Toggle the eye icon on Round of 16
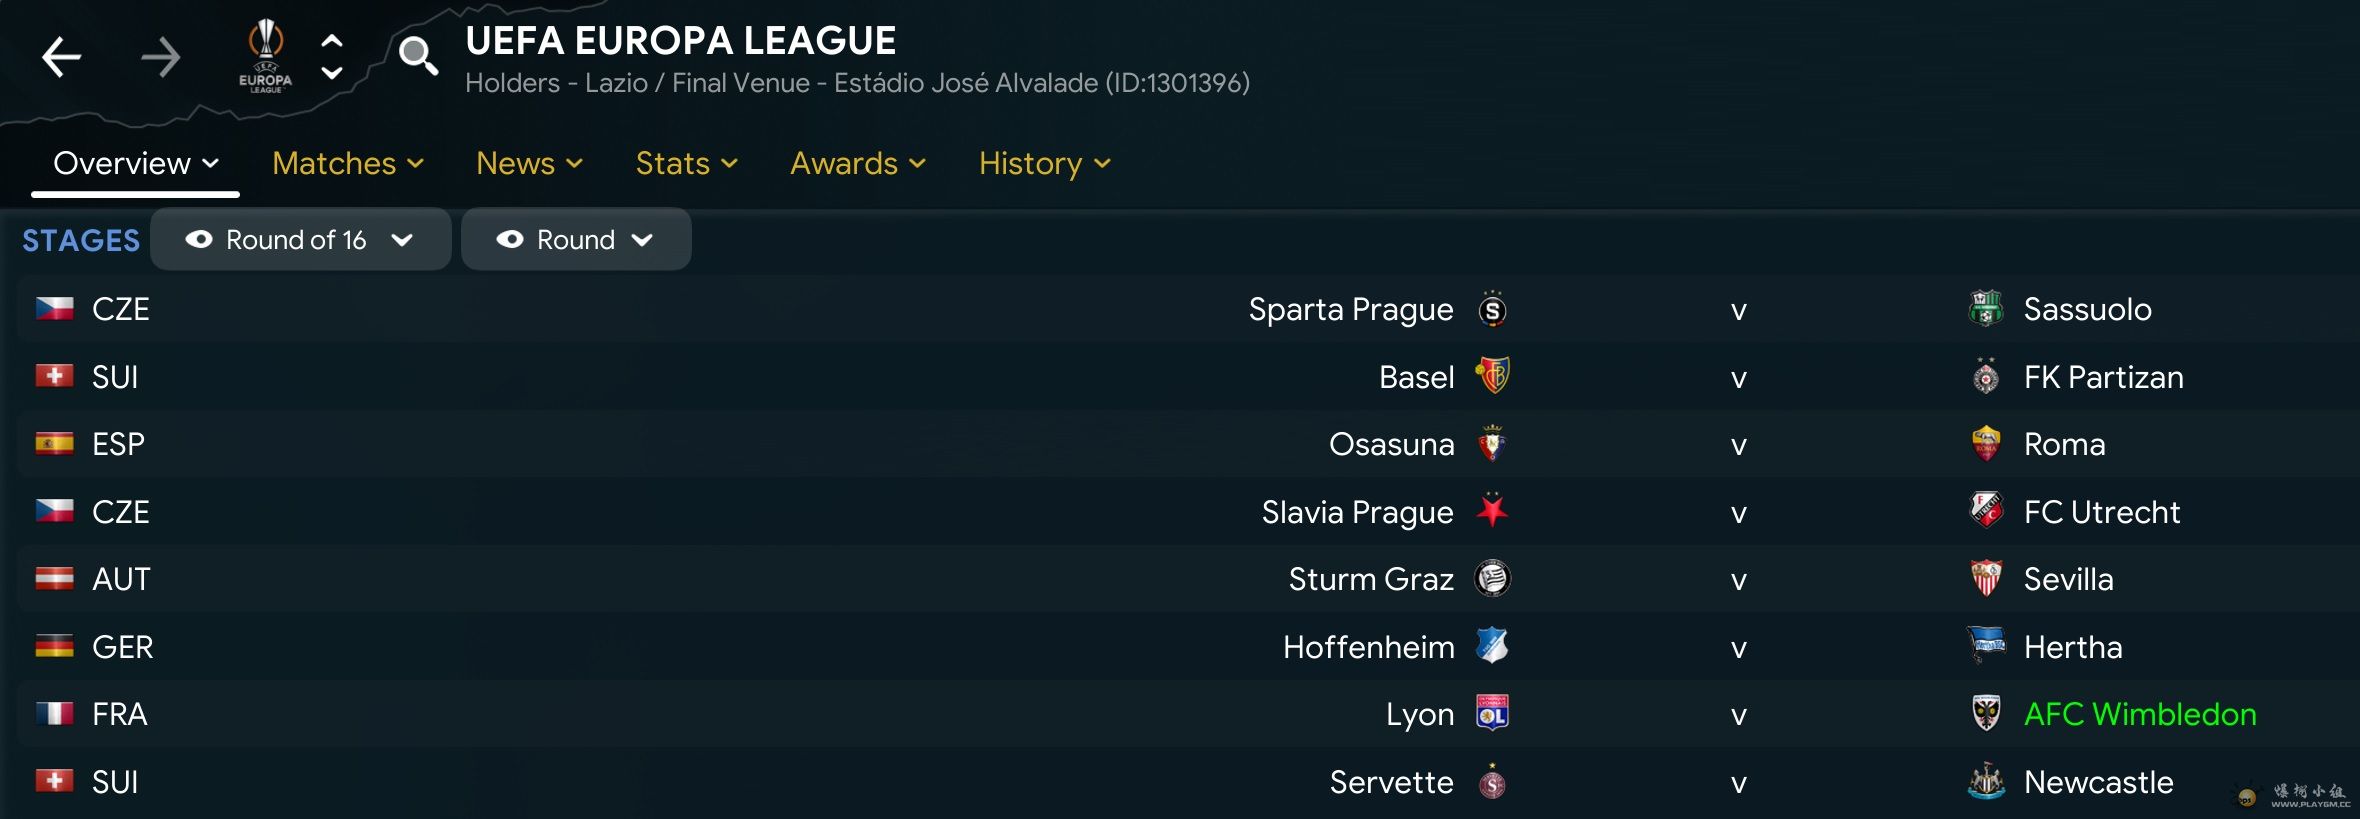 (199, 240)
